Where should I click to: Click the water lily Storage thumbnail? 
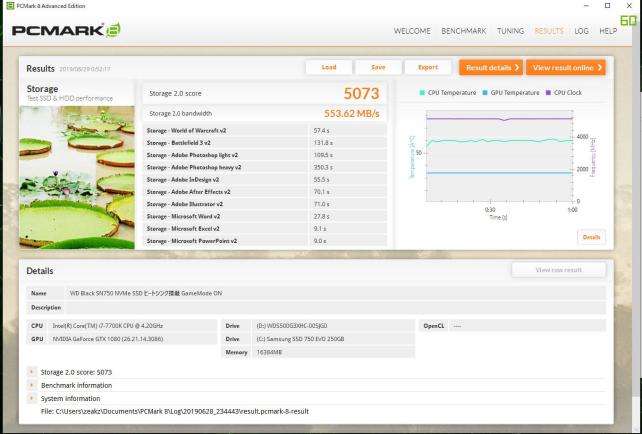[x=77, y=177]
